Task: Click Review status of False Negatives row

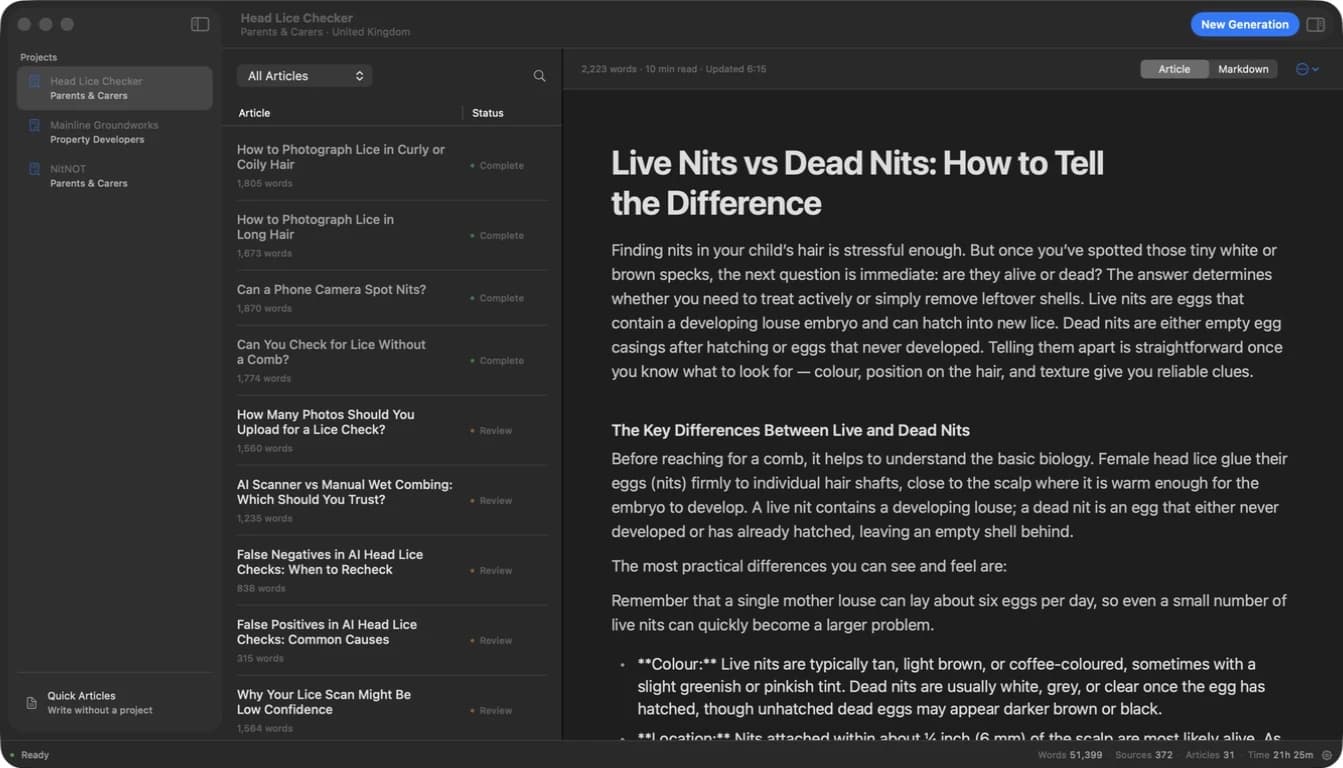Action: coord(491,571)
